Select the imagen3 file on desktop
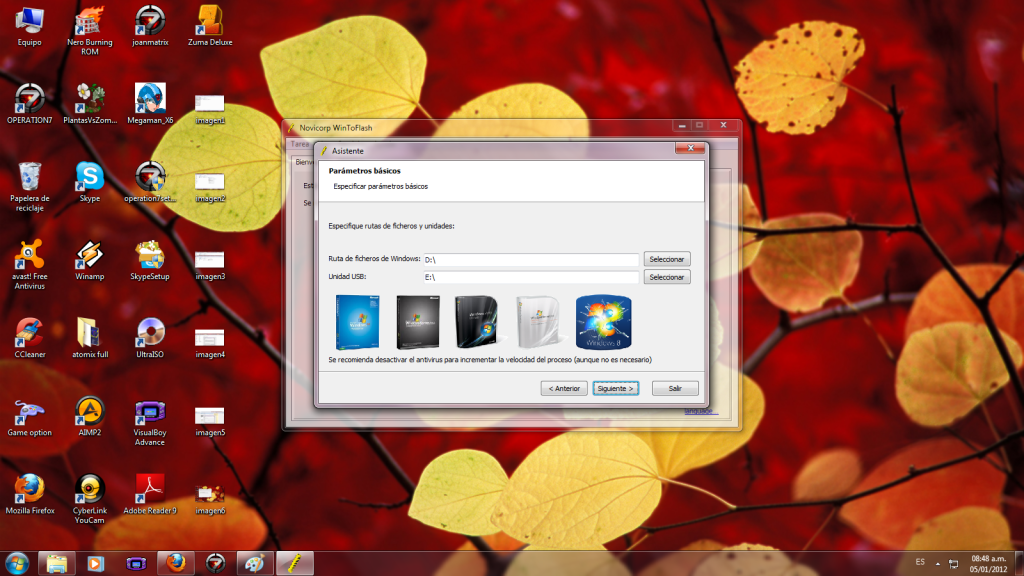Image resolution: width=1024 pixels, height=576 pixels. coord(210,264)
